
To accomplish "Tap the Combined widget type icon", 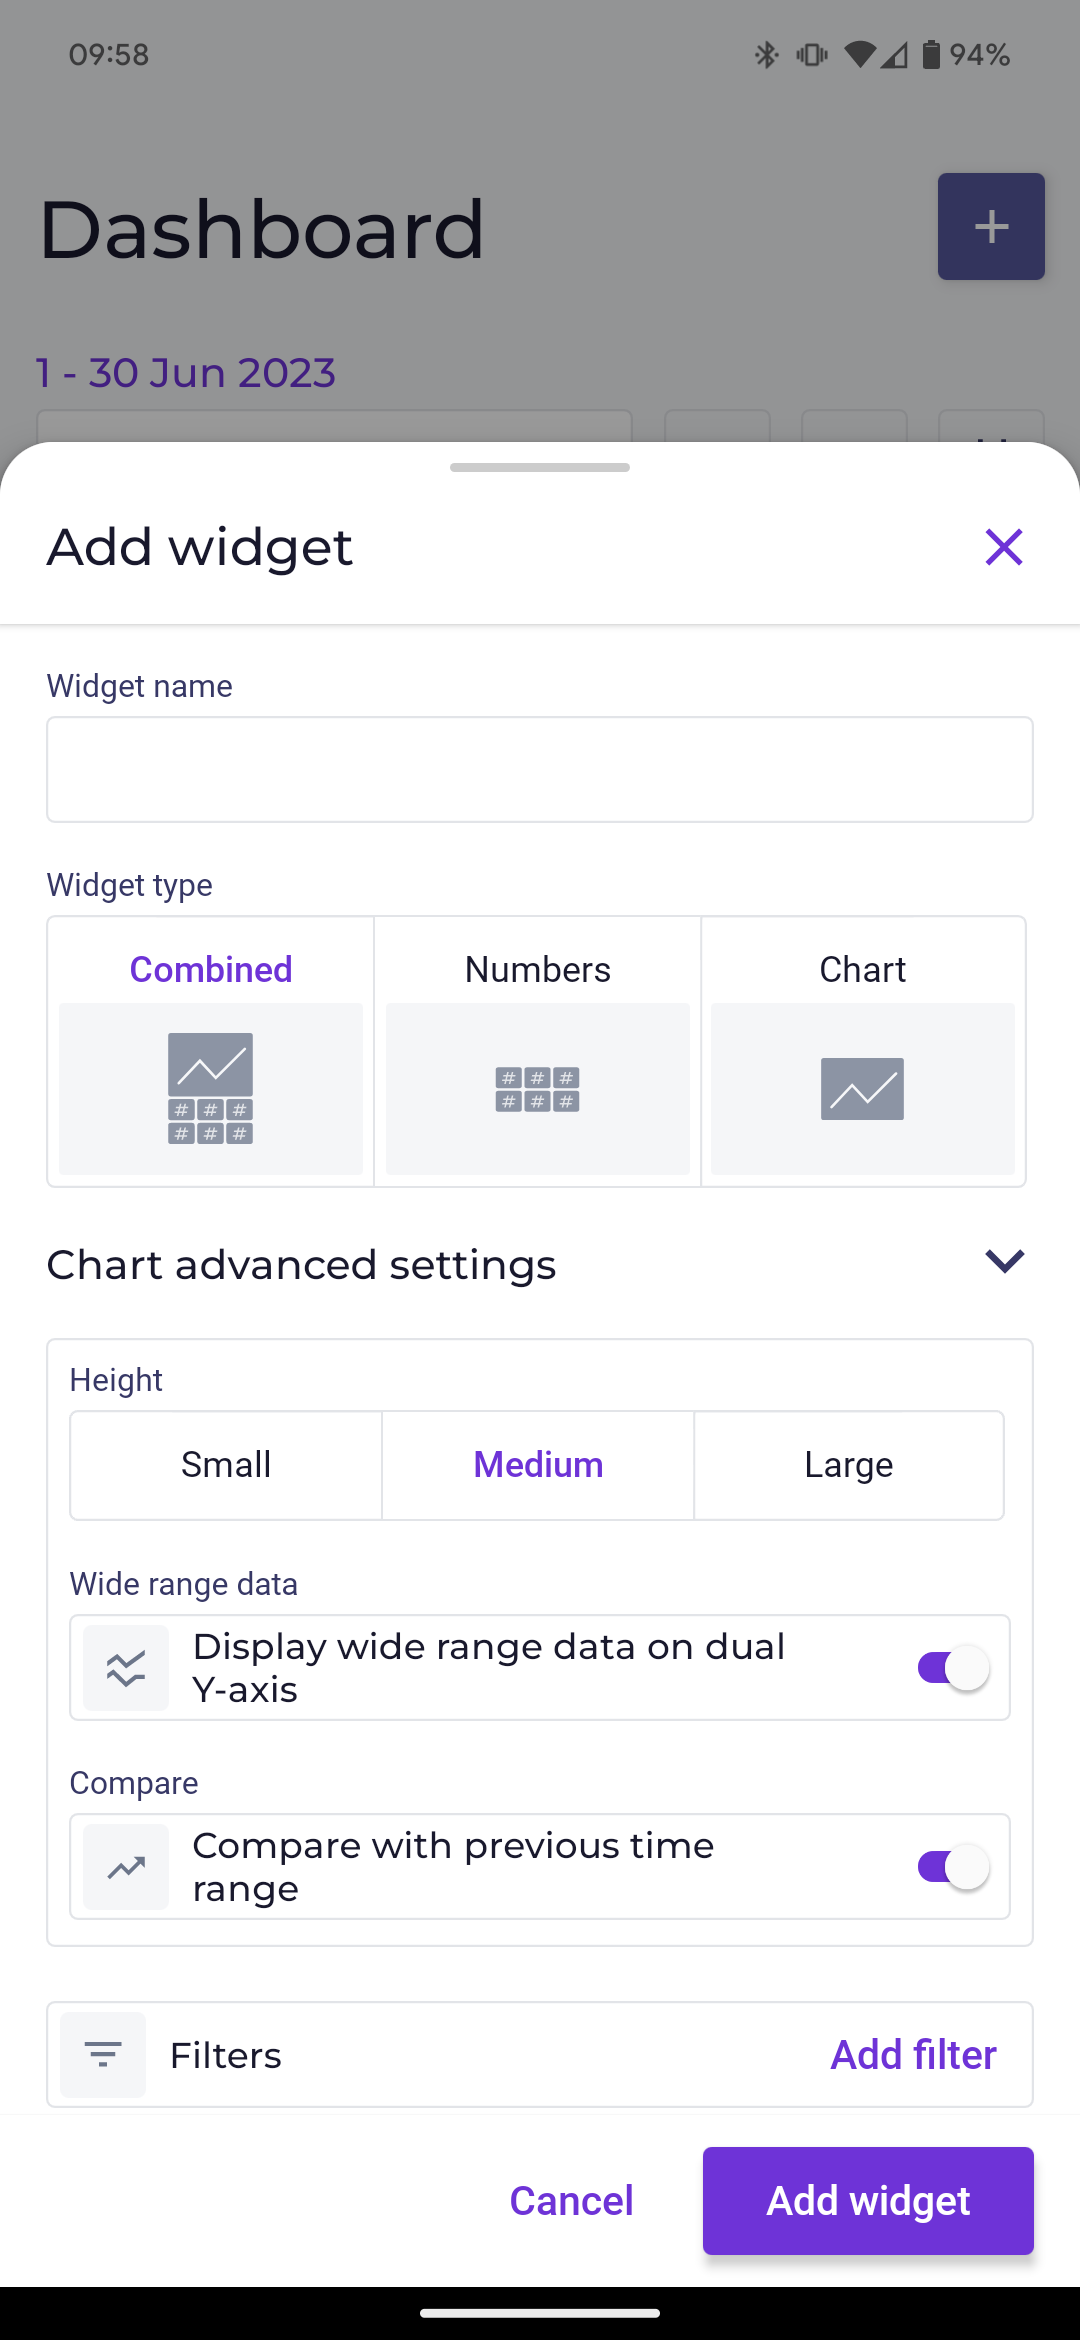I will pyautogui.click(x=210, y=1088).
